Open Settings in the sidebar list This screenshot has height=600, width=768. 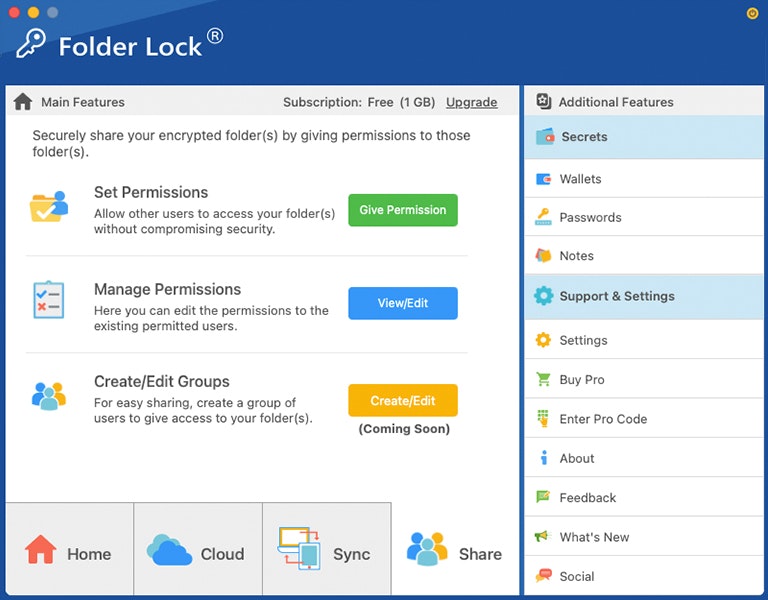[644, 340]
